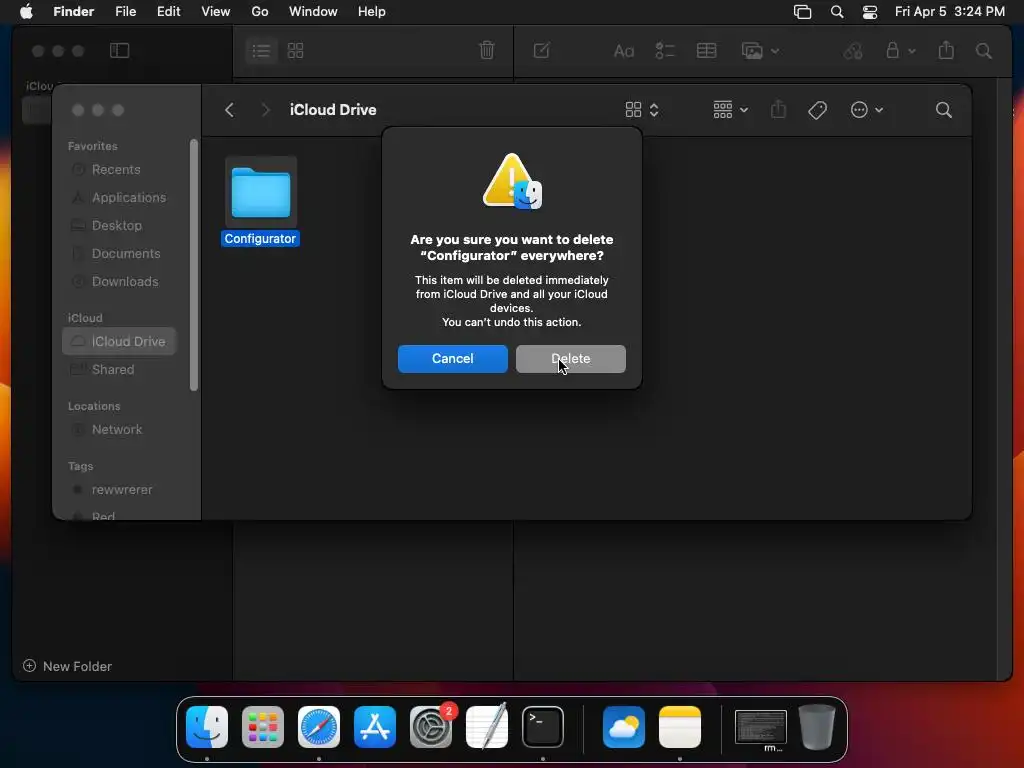1024x768 pixels.
Task: Click New Folder in Notes window
Action: (67, 666)
